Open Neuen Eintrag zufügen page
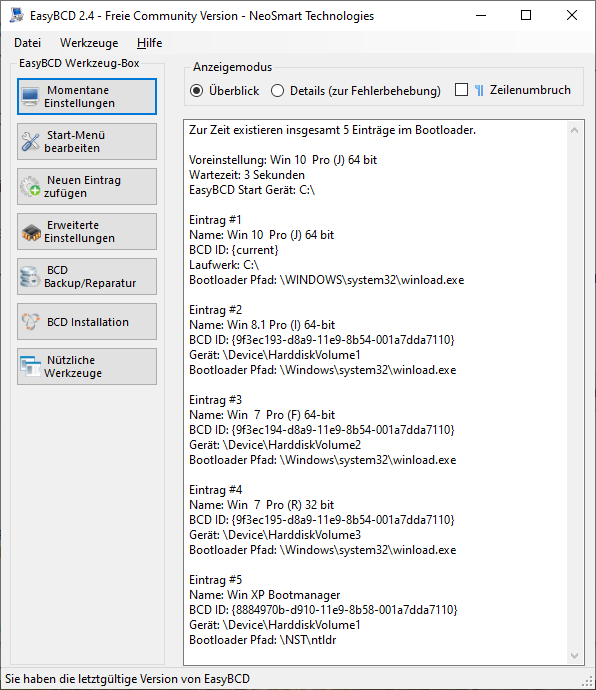The height and width of the screenshot is (690, 596). 87,187
